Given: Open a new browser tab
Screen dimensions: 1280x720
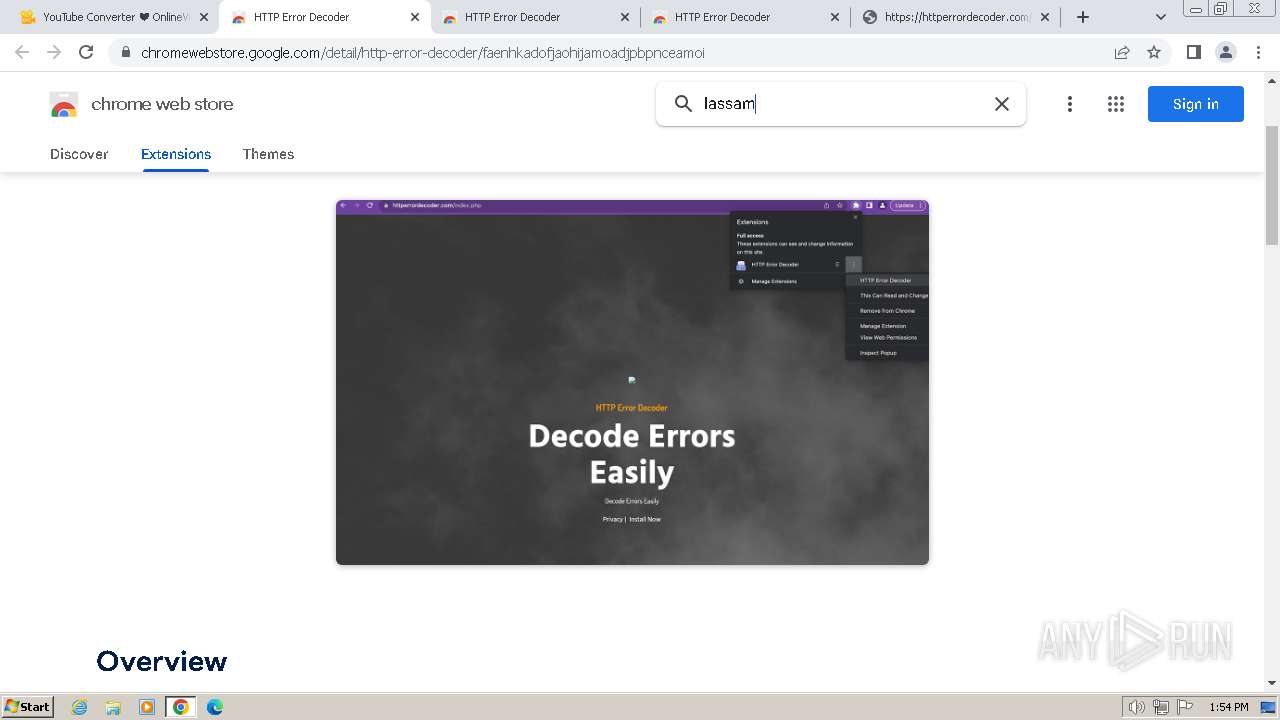Looking at the screenshot, I should click(x=1083, y=17).
